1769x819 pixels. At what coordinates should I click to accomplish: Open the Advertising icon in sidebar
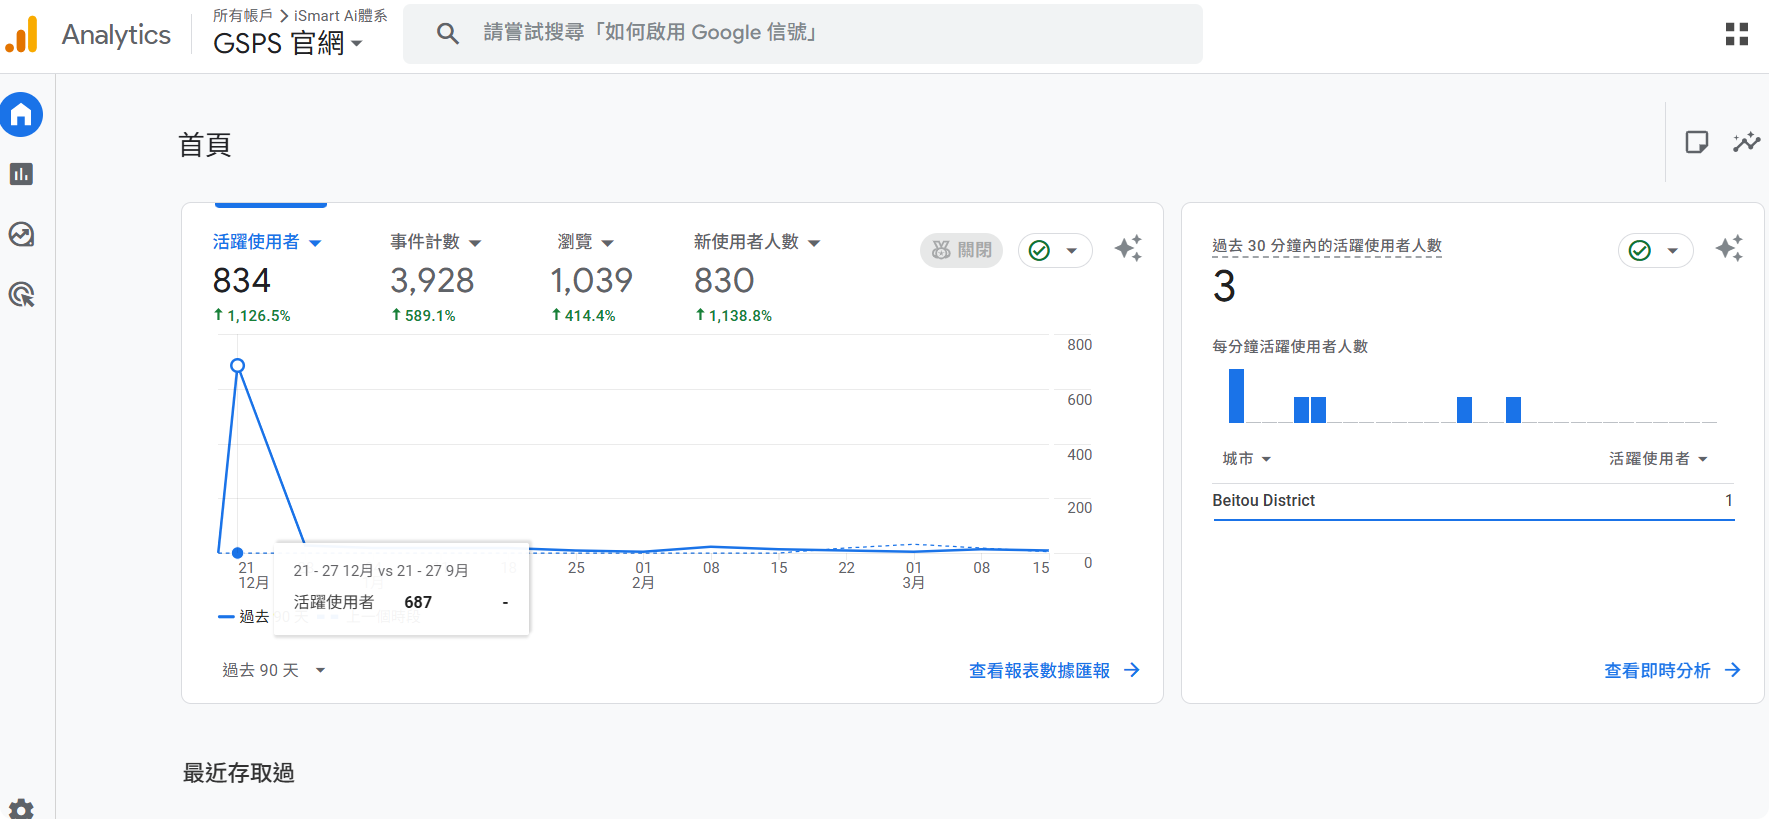[x=21, y=295]
